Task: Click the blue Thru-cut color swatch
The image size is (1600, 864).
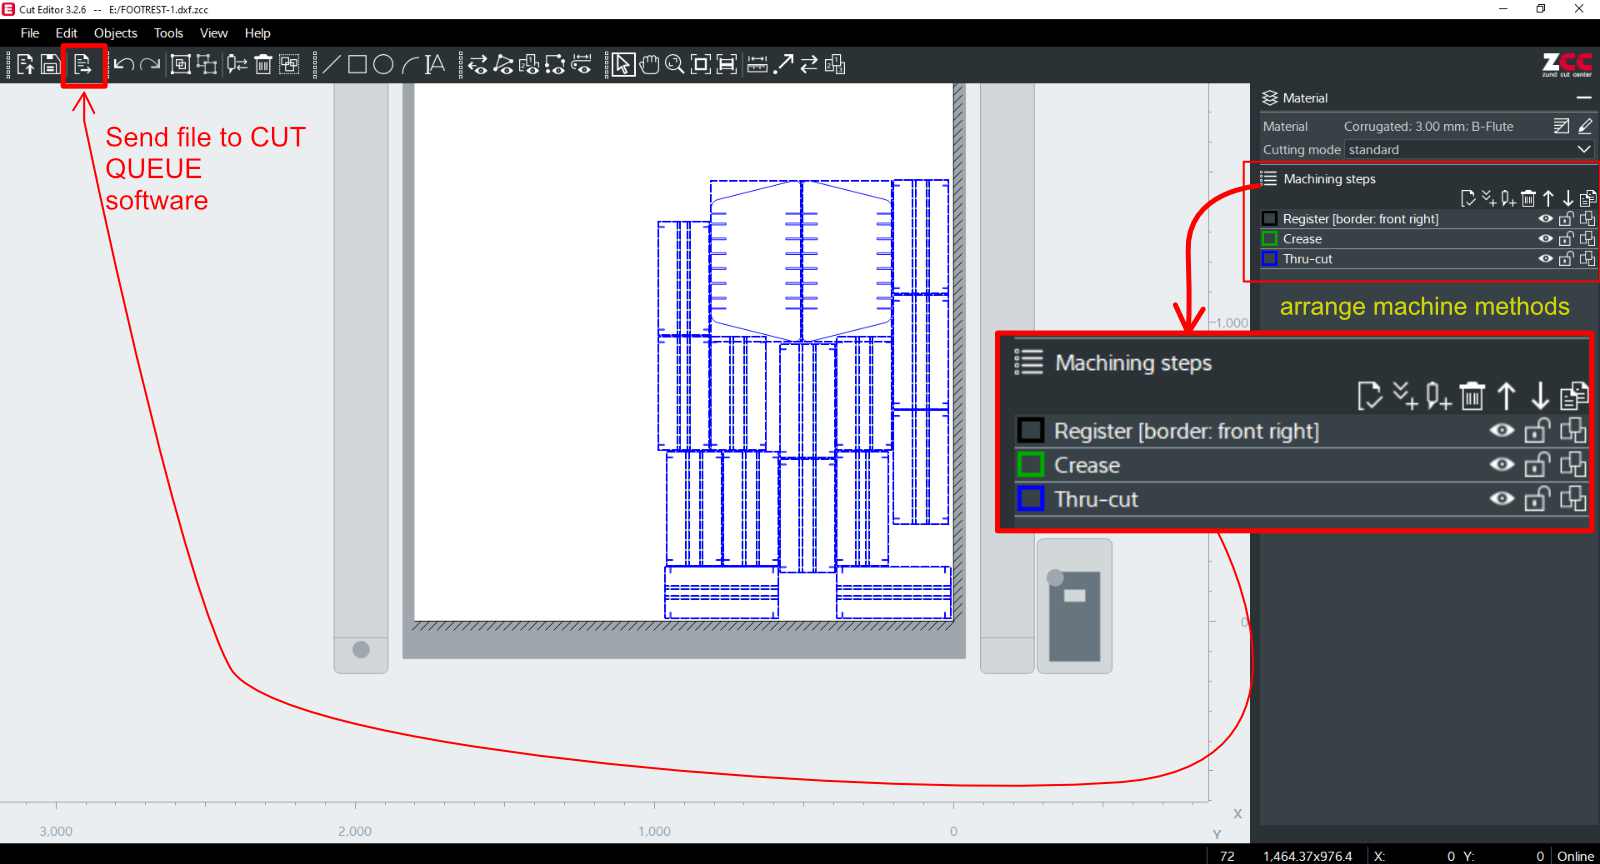Action: point(1270,259)
